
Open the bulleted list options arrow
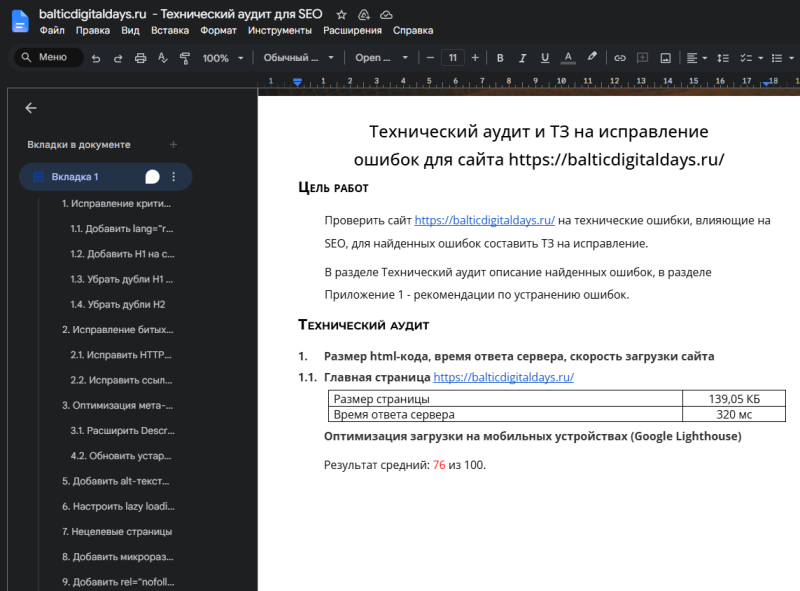[791, 58]
